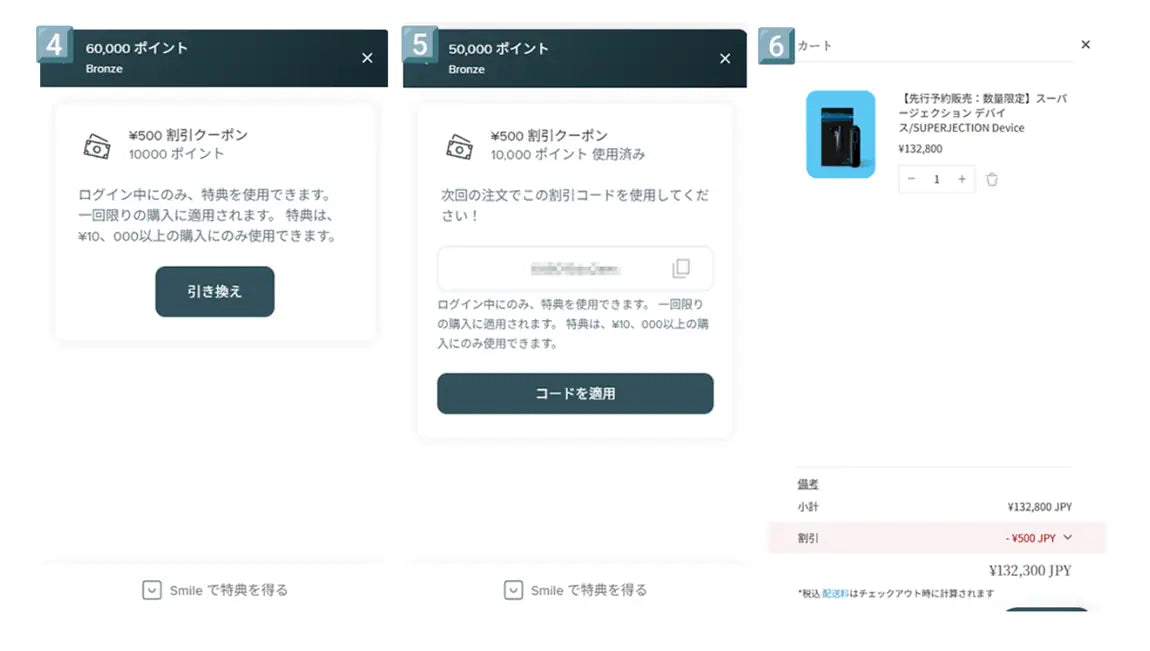This screenshot has width=1150, height=651.
Task: Click the コードを適用 button
Action: click(x=575, y=394)
